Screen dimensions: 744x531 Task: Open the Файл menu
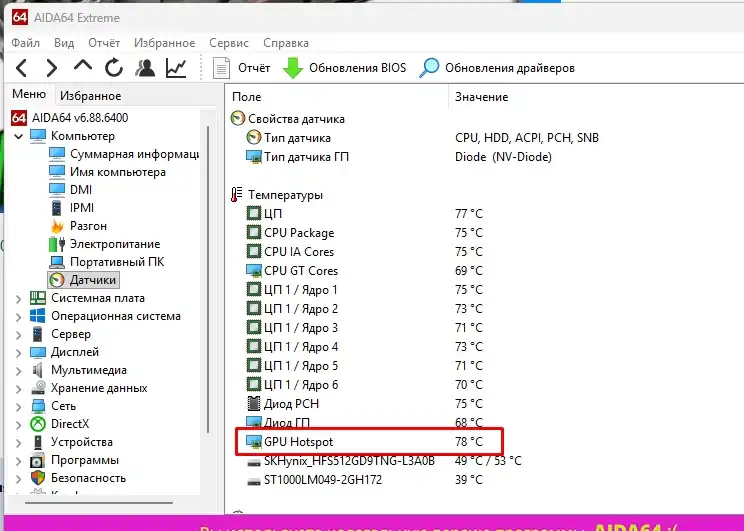click(26, 43)
